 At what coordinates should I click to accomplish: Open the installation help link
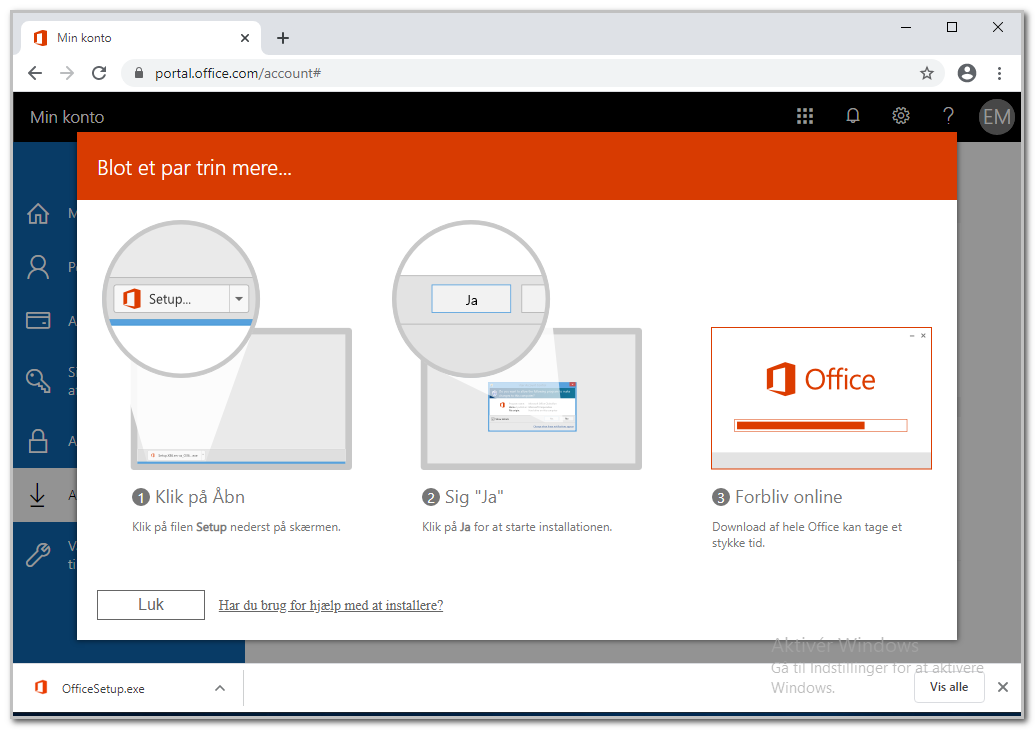coord(331,605)
